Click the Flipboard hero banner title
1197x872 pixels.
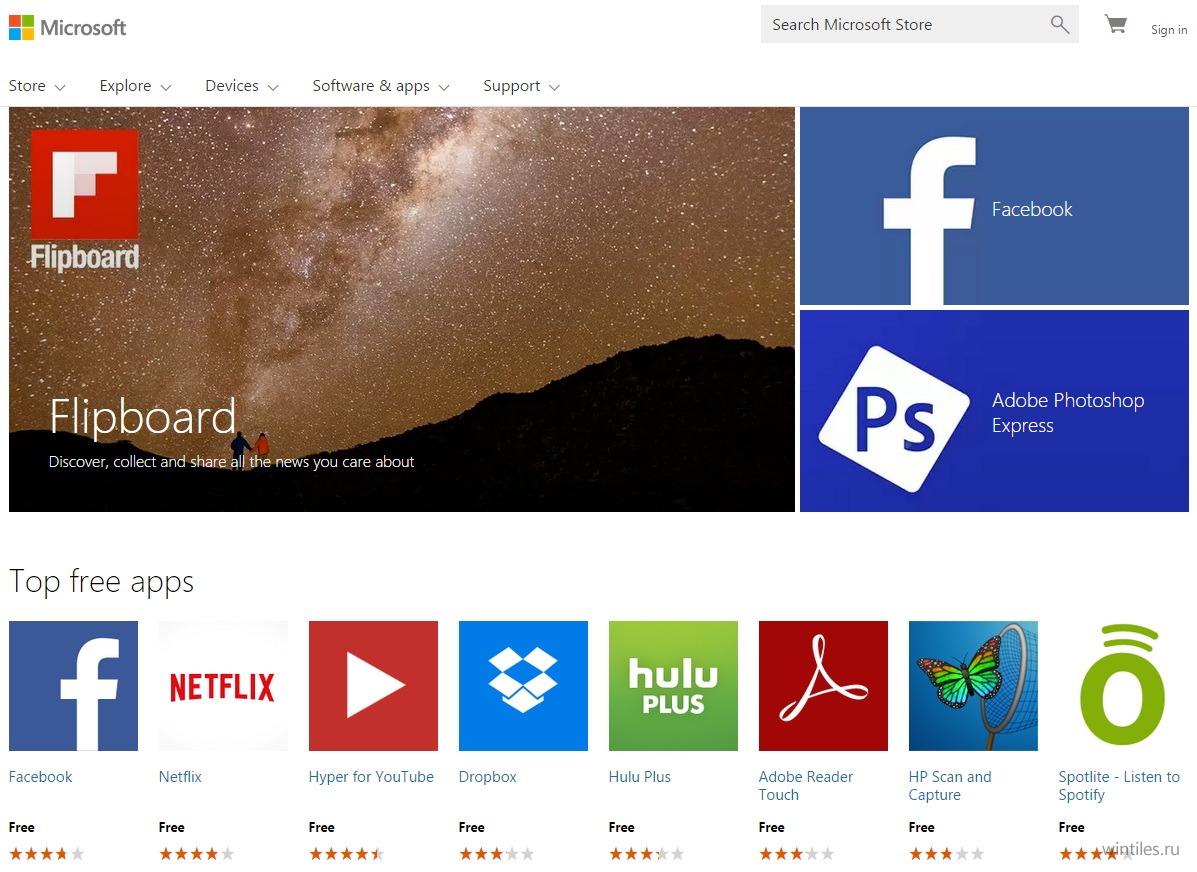pos(143,417)
